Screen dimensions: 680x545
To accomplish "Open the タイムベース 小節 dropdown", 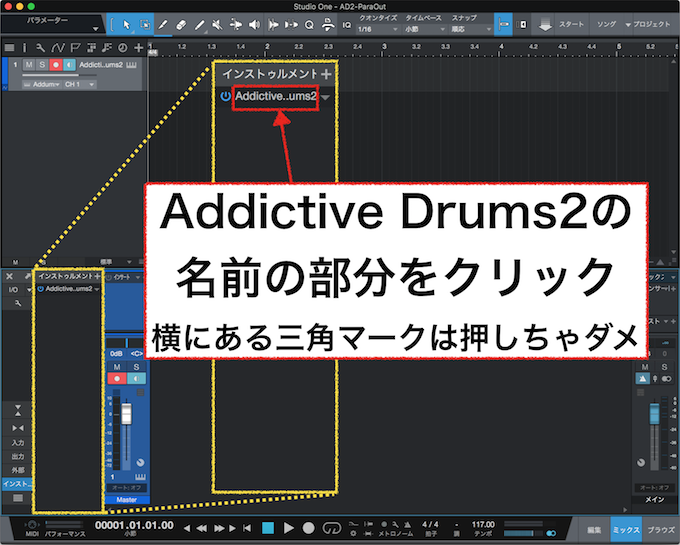I will [425, 29].
